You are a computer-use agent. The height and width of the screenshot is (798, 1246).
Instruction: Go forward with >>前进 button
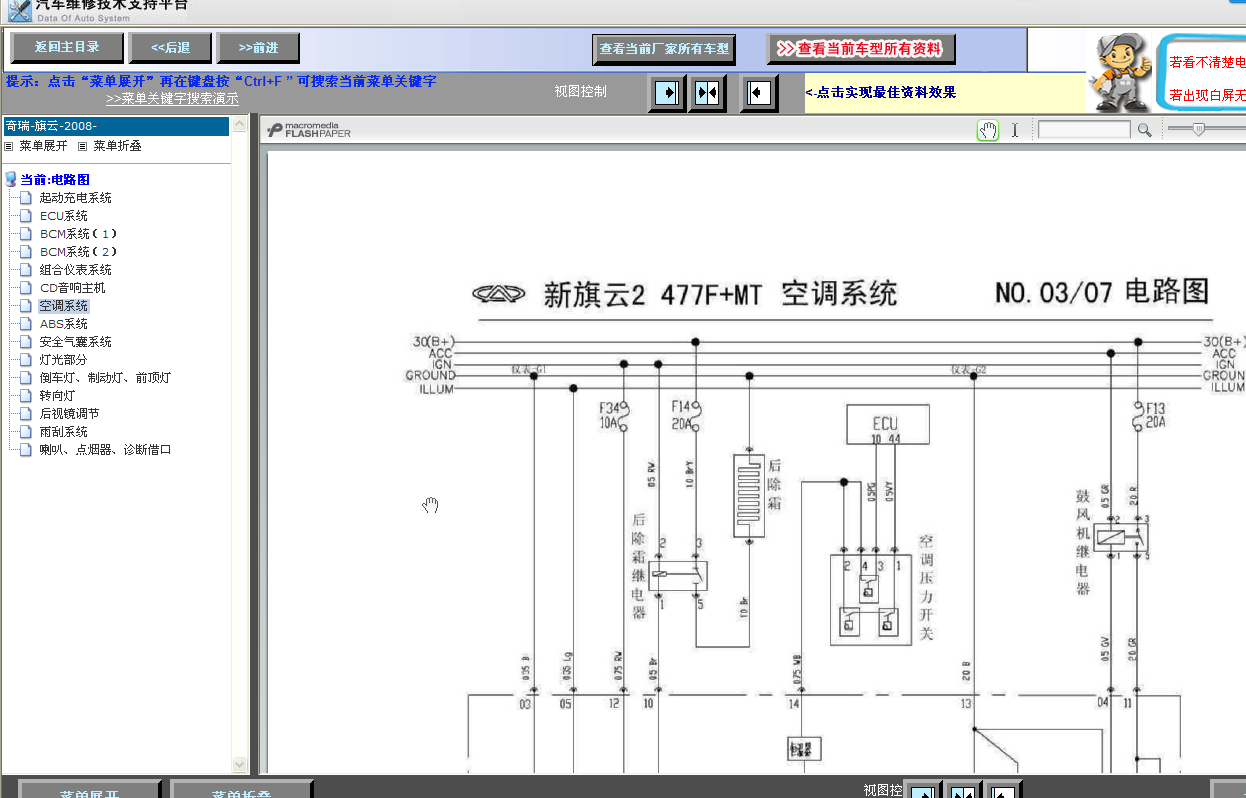(x=258, y=47)
